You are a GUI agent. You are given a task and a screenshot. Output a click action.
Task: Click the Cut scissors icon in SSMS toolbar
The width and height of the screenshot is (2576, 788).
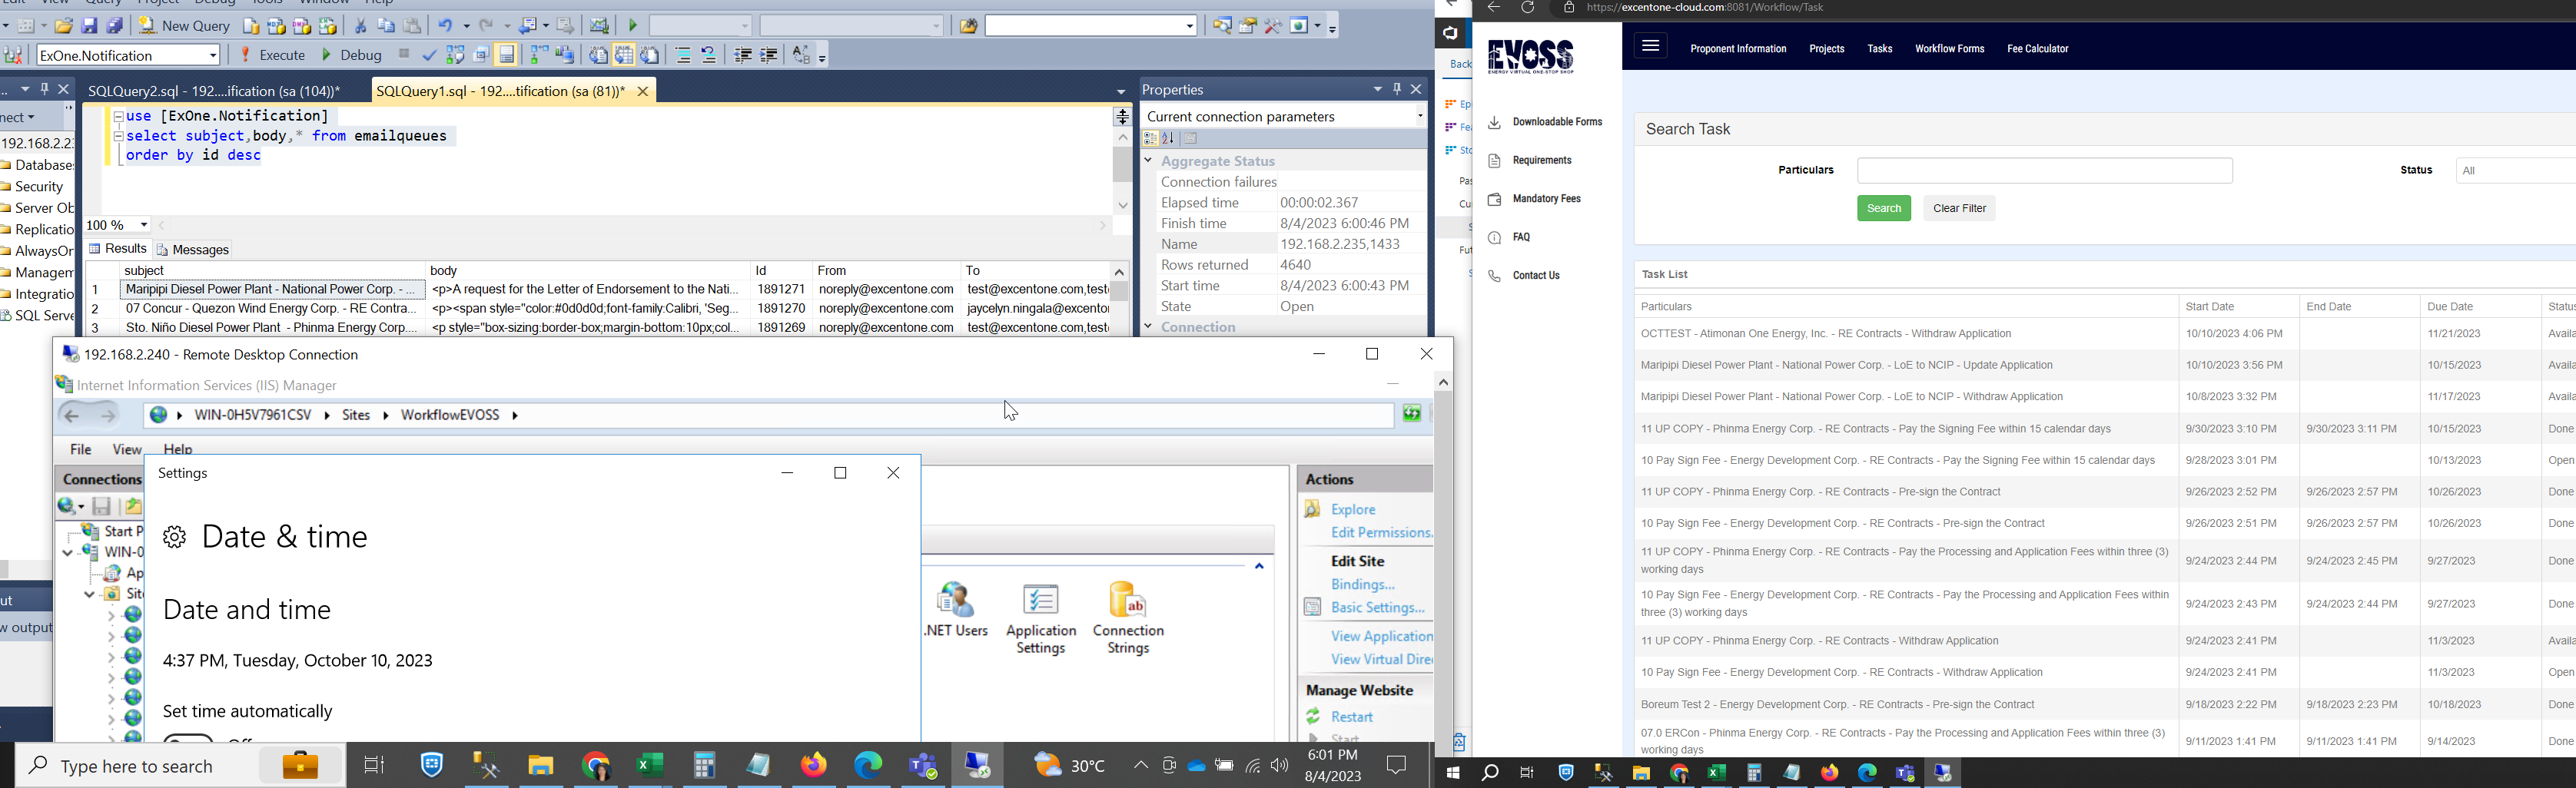tap(360, 27)
